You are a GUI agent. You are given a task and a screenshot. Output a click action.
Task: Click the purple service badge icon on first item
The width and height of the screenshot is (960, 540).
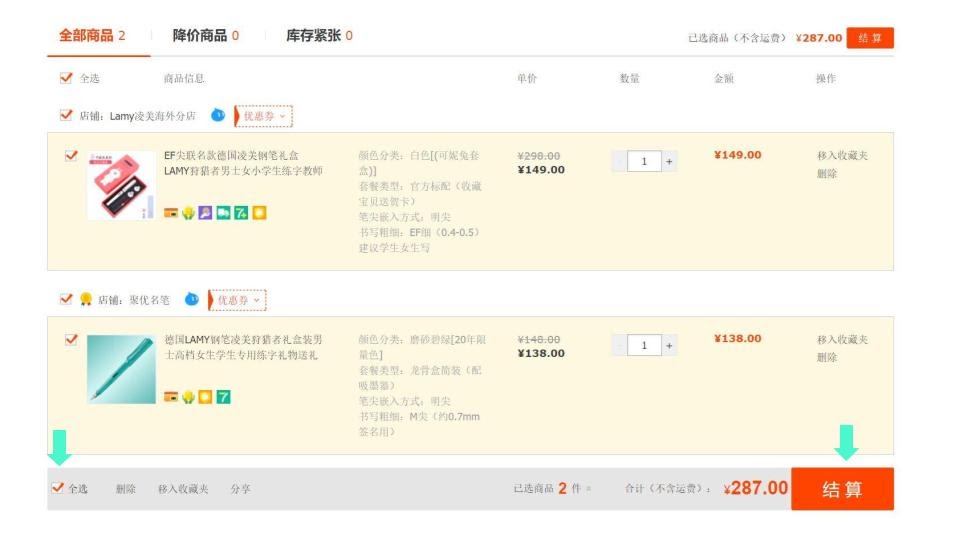(x=205, y=213)
